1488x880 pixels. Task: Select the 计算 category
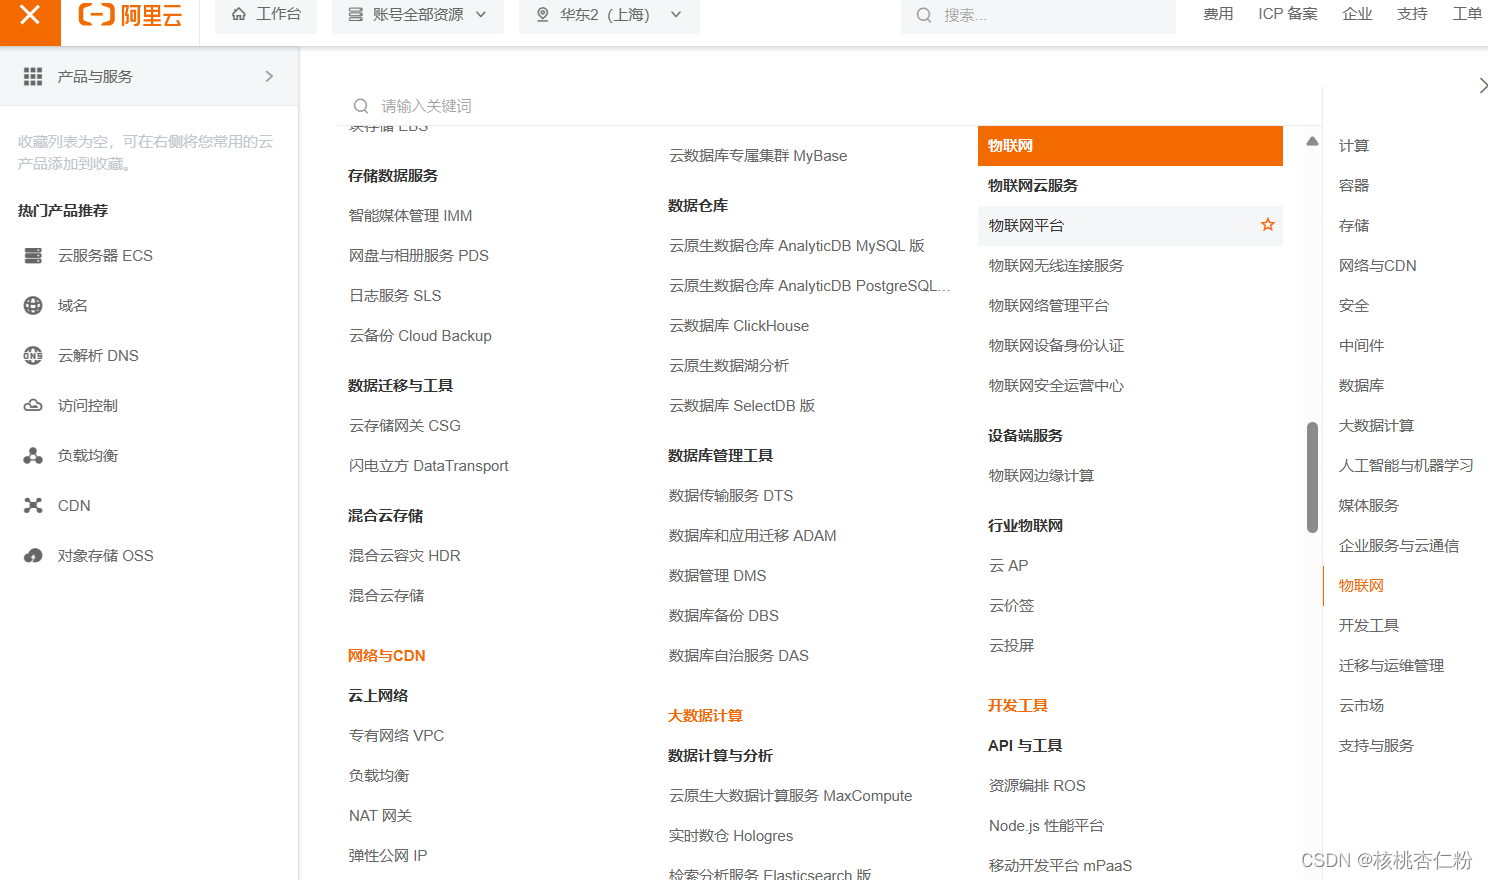1354,146
